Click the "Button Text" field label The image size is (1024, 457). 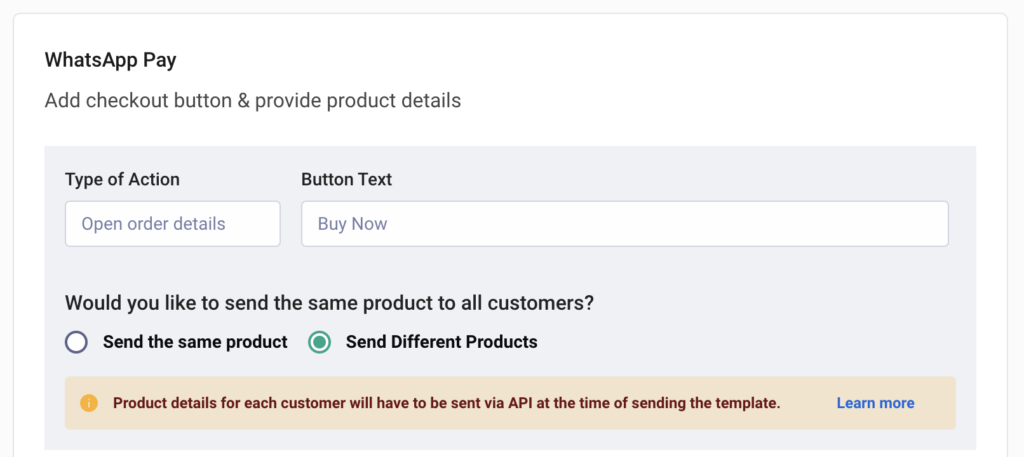[346, 180]
